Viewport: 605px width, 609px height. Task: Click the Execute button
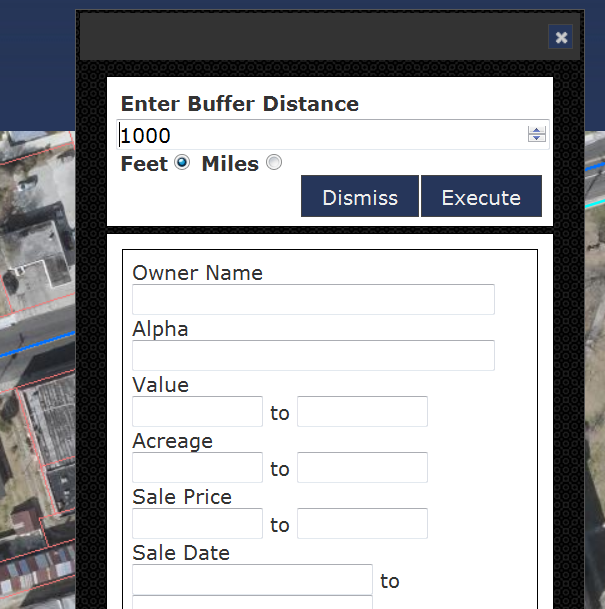[481, 196]
